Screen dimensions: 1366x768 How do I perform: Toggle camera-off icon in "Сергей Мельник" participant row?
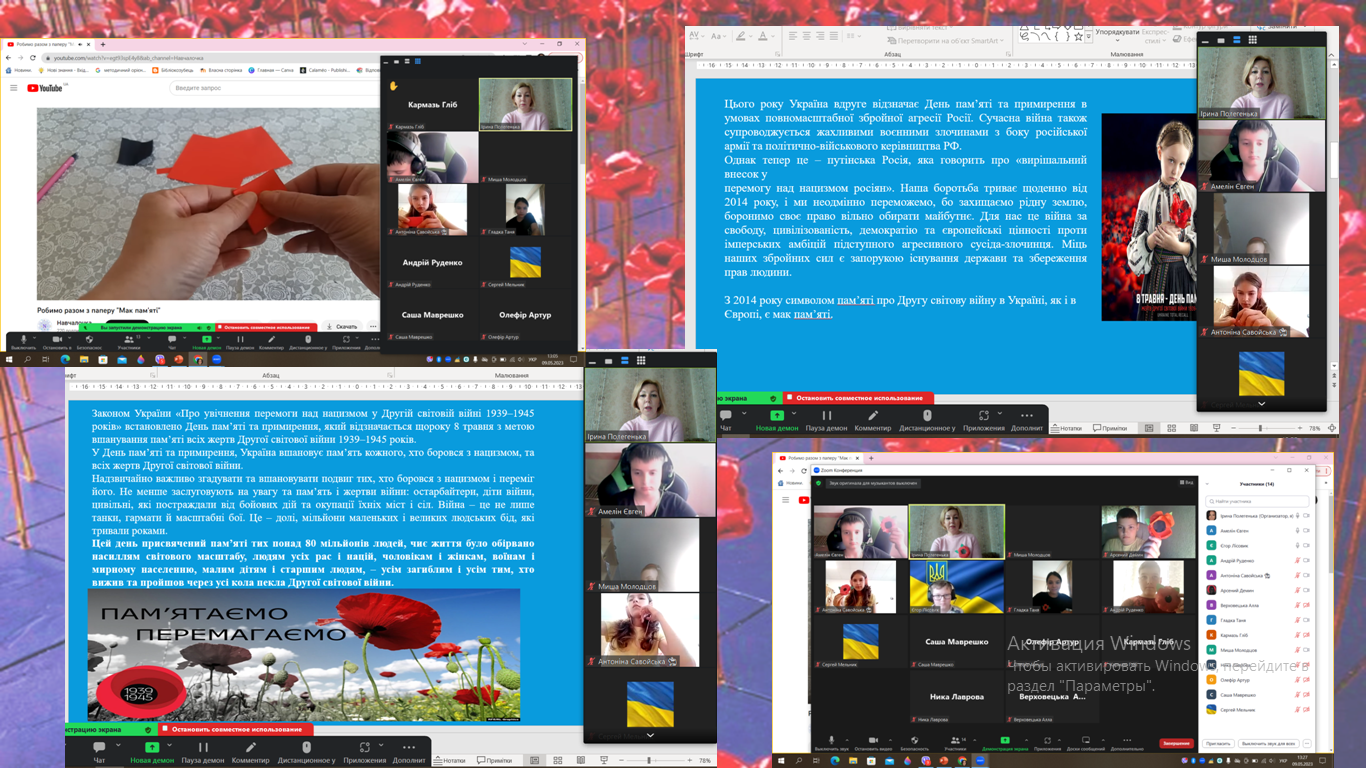[x=1307, y=710]
